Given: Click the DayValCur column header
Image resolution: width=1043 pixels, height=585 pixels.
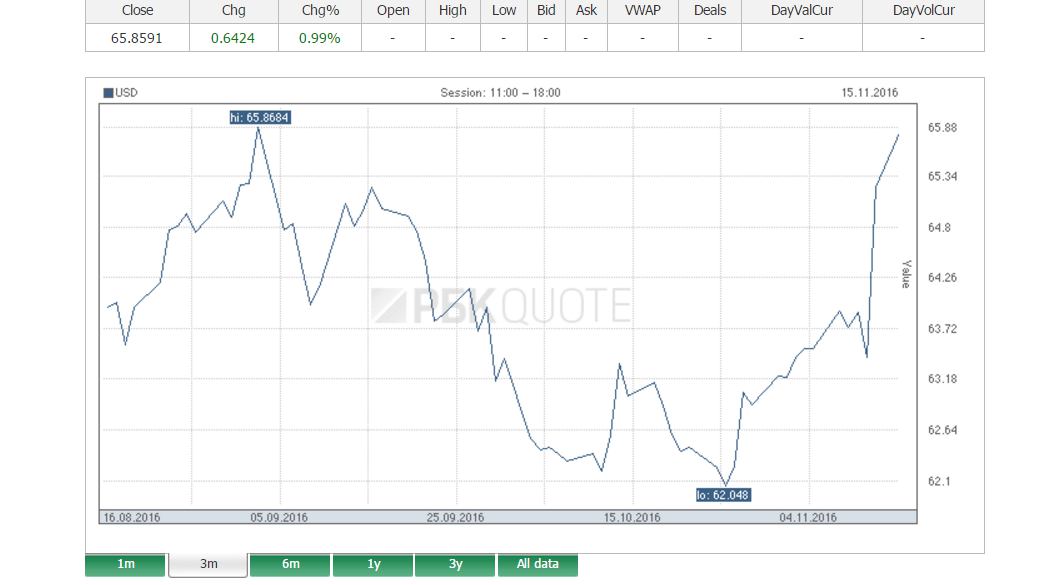Looking at the screenshot, I should pyautogui.click(x=802, y=11).
